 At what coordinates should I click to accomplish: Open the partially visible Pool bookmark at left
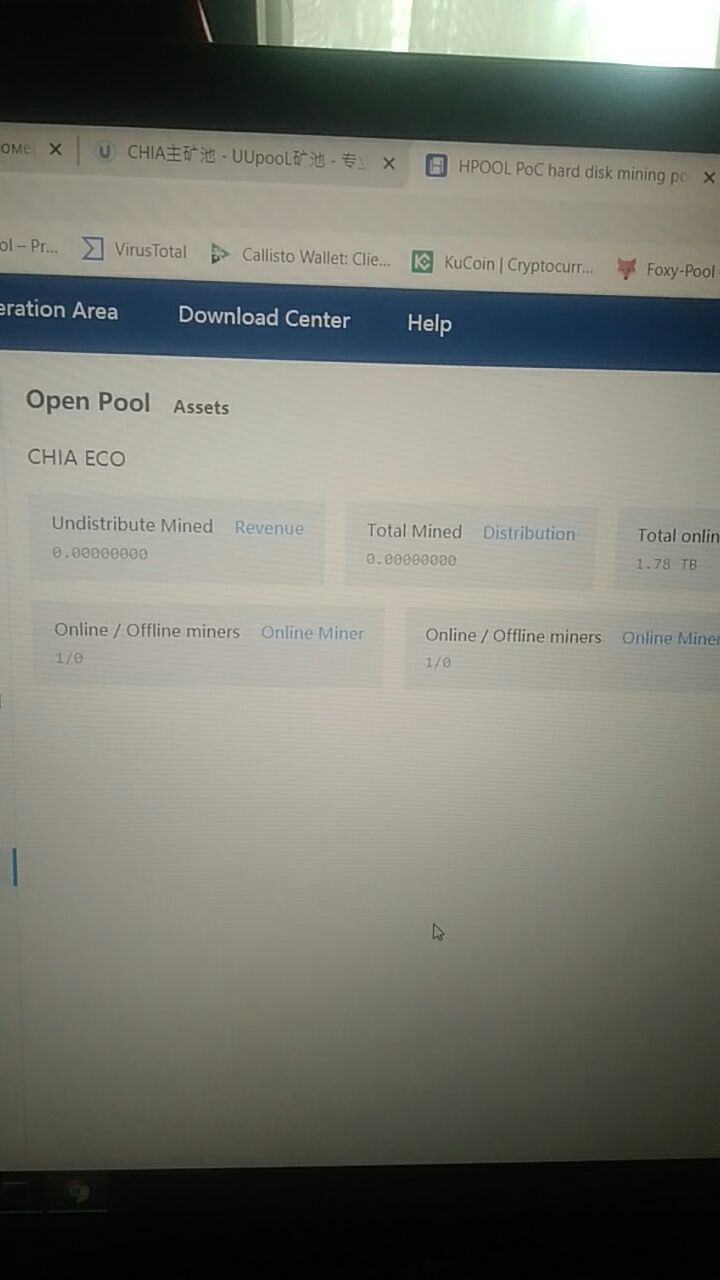click(29, 245)
